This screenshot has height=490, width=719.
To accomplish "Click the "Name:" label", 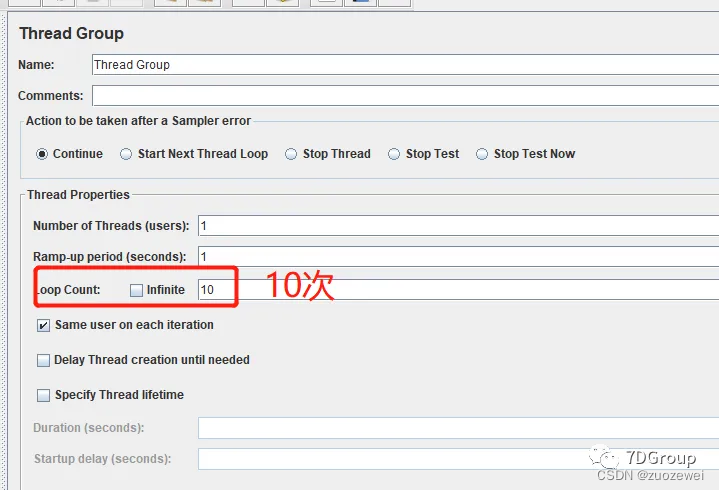I will click(36, 65).
